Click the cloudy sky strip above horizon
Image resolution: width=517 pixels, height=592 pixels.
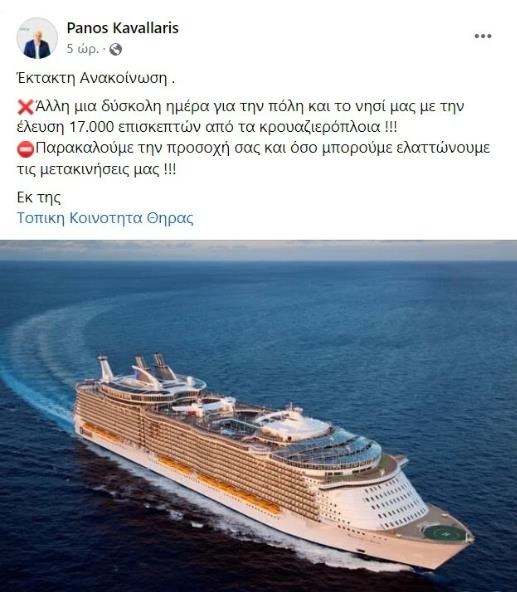coord(258,250)
